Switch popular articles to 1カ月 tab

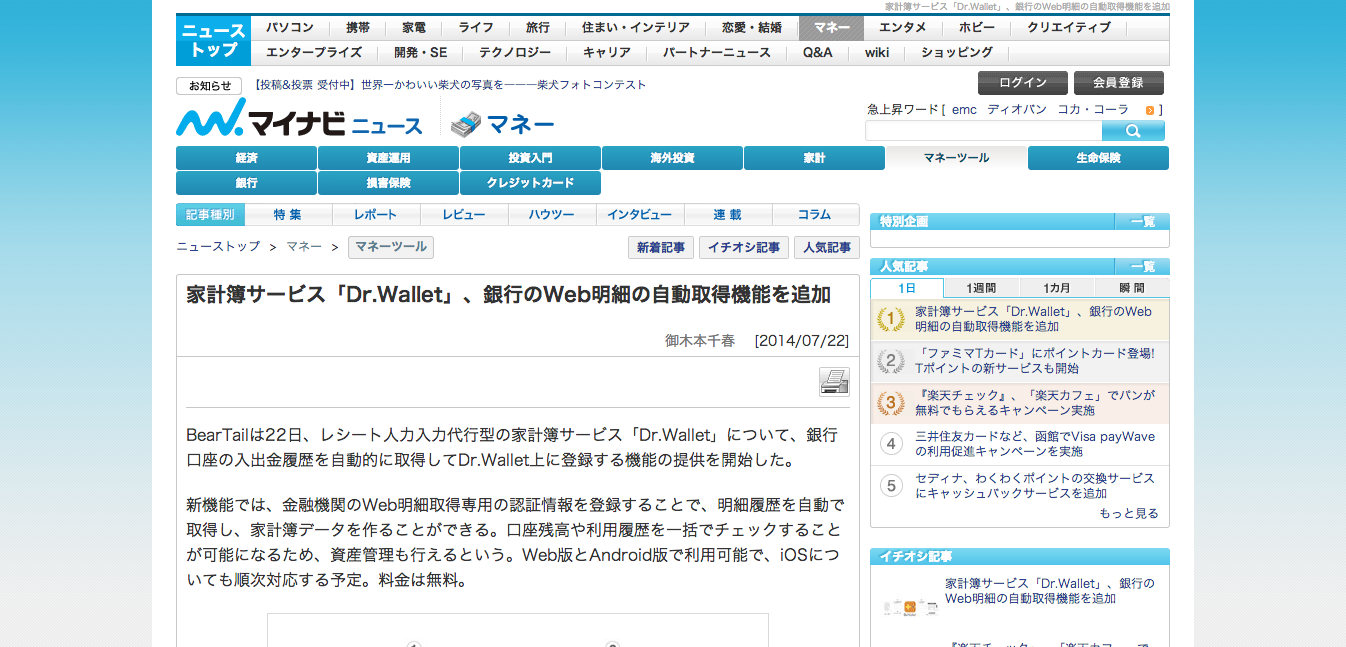1056,288
